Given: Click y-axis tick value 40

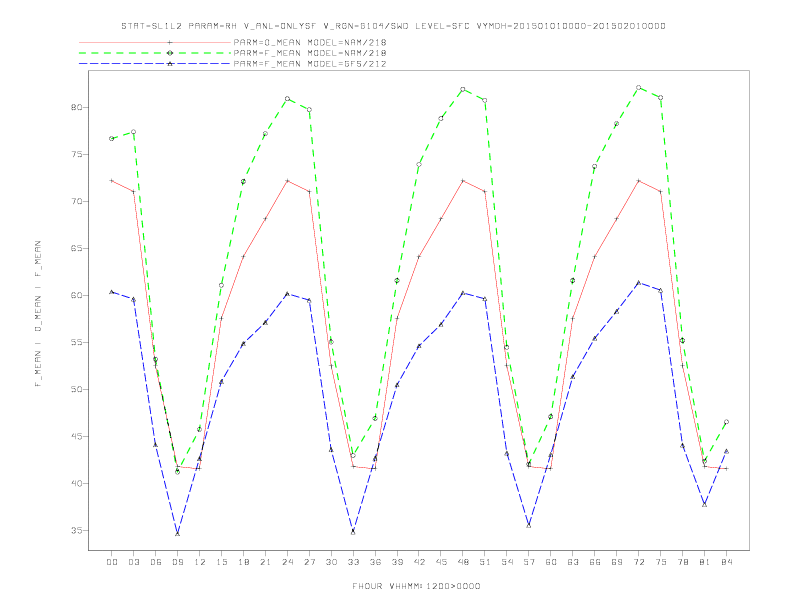Looking at the screenshot, I should pyautogui.click(x=76, y=483).
